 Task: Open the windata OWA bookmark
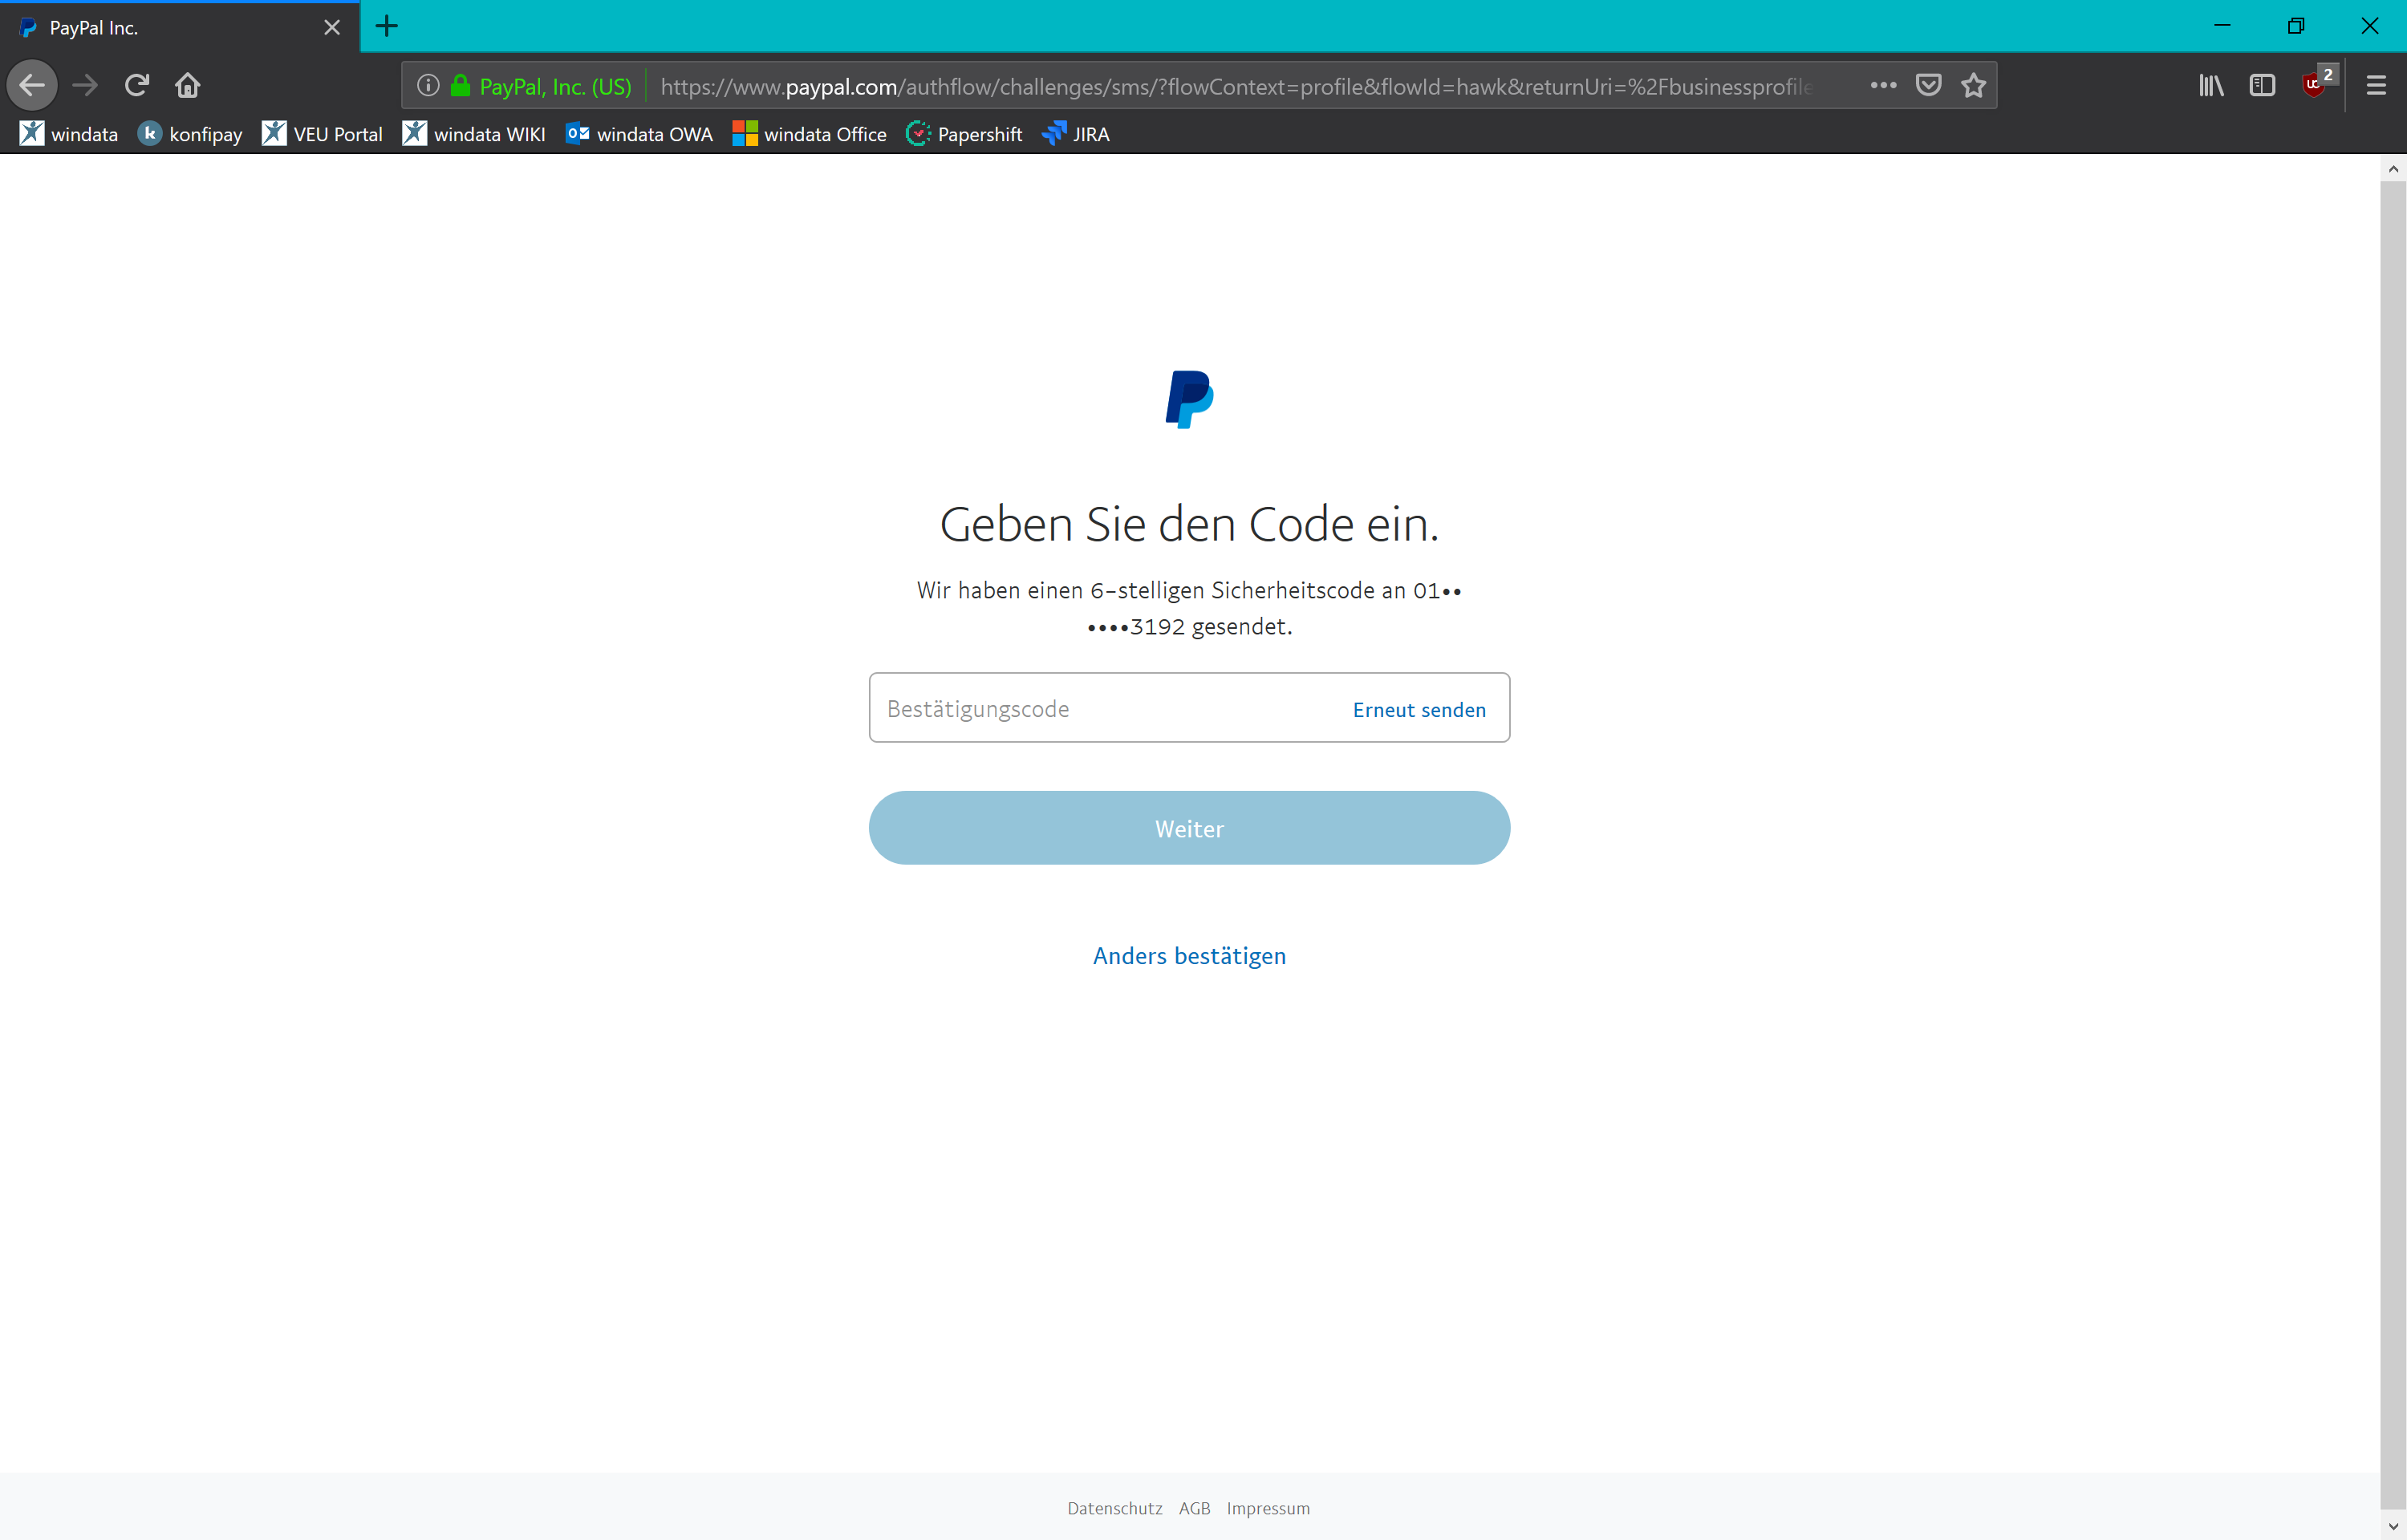(639, 134)
